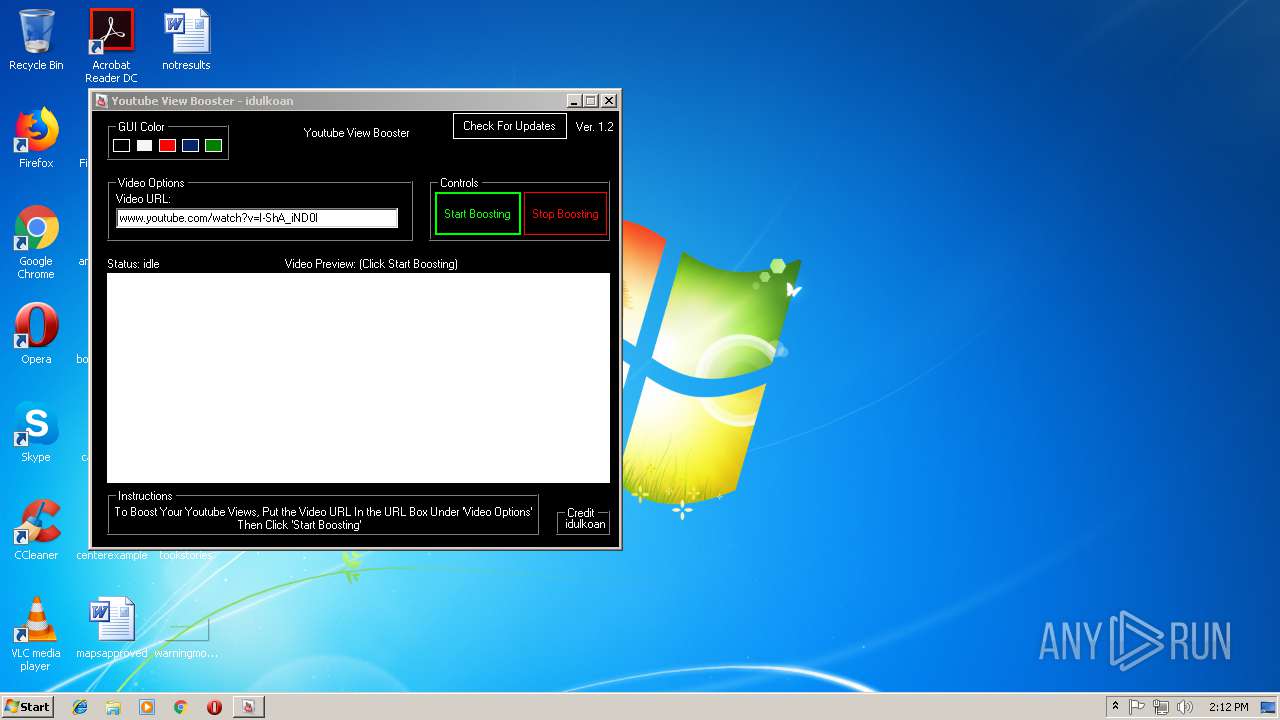Open the Google Chrome desktop shortcut
Screen dimensions: 1280x720
pos(36,242)
